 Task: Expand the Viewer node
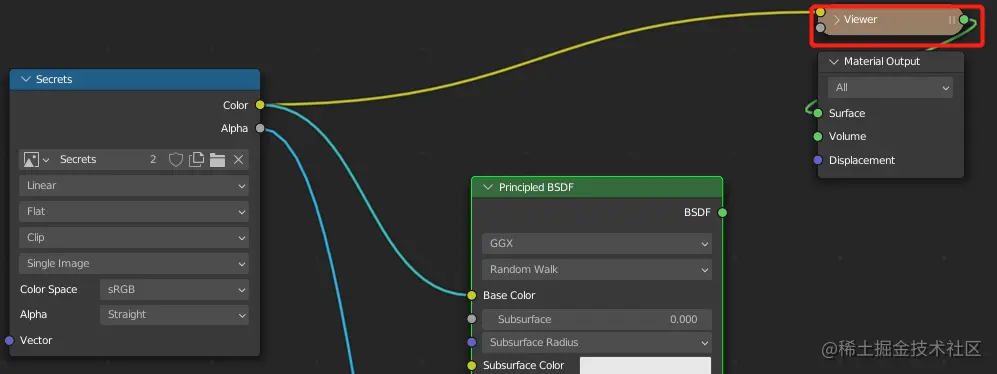pyautogui.click(x=837, y=20)
